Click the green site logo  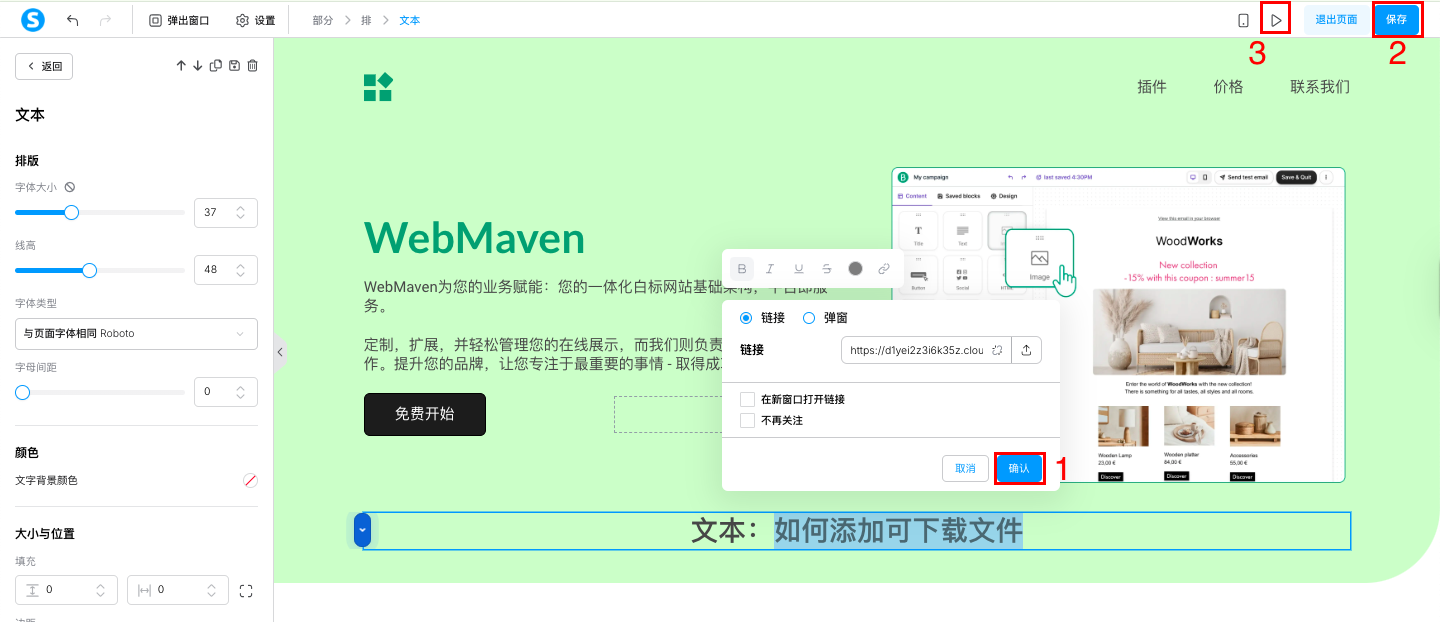click(378, 87)
